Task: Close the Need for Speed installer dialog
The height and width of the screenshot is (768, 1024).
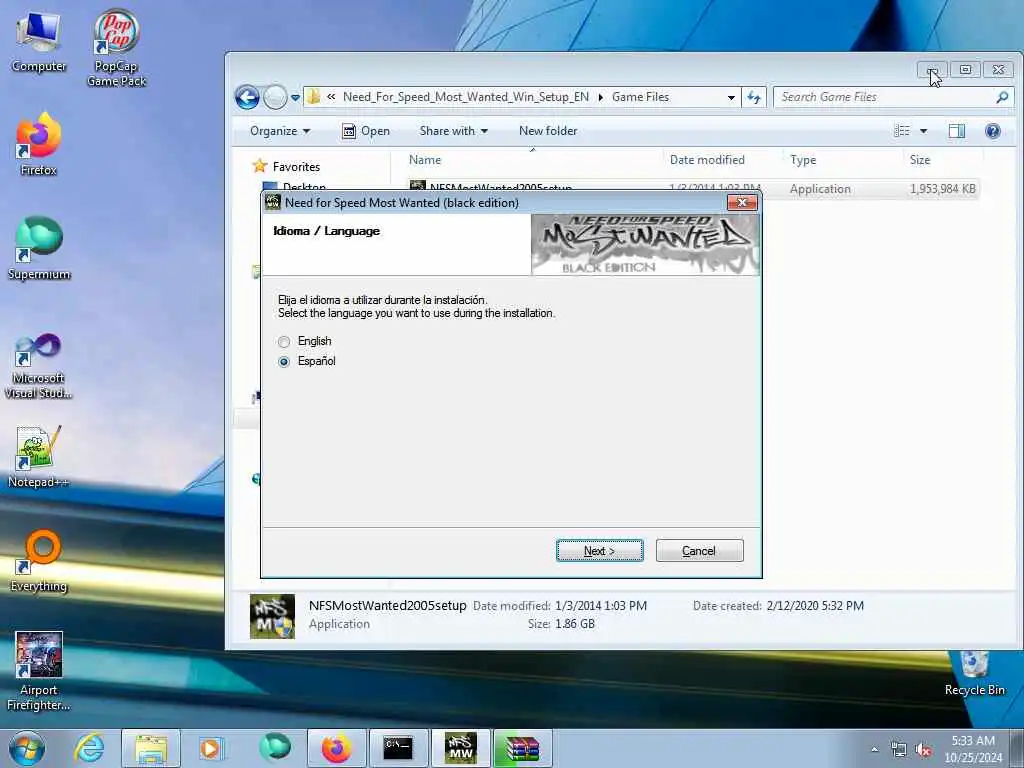Action: click(742, 202)
